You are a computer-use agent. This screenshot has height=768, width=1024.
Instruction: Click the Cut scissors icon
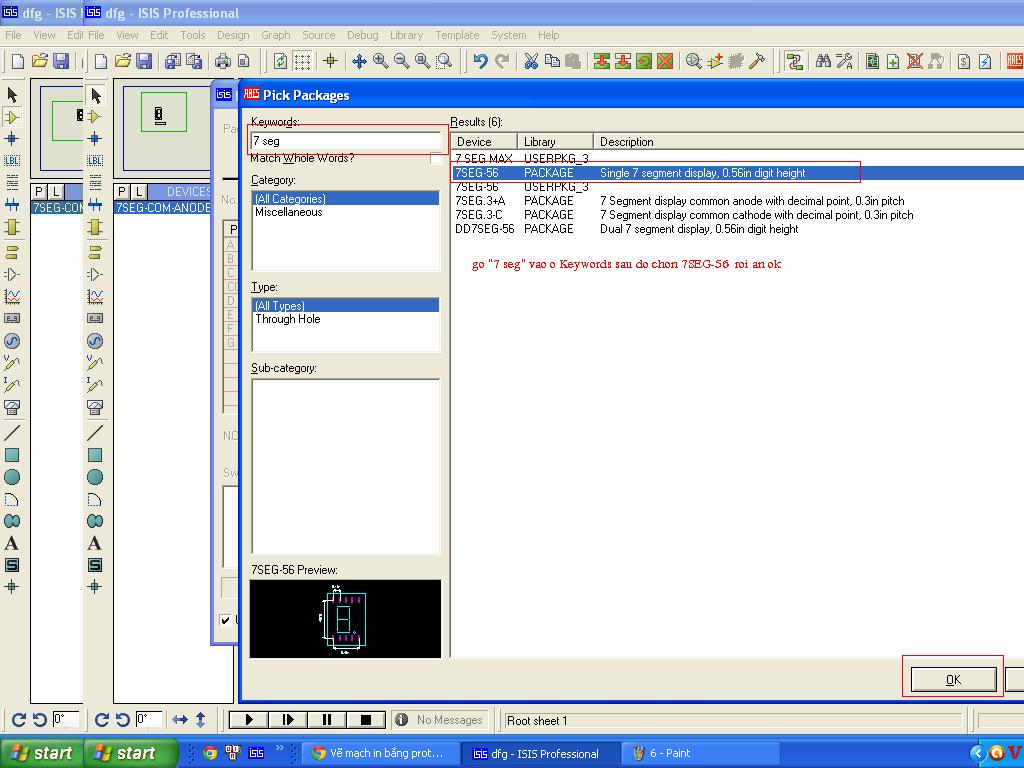pyautogui.click(x=531, y=61)
